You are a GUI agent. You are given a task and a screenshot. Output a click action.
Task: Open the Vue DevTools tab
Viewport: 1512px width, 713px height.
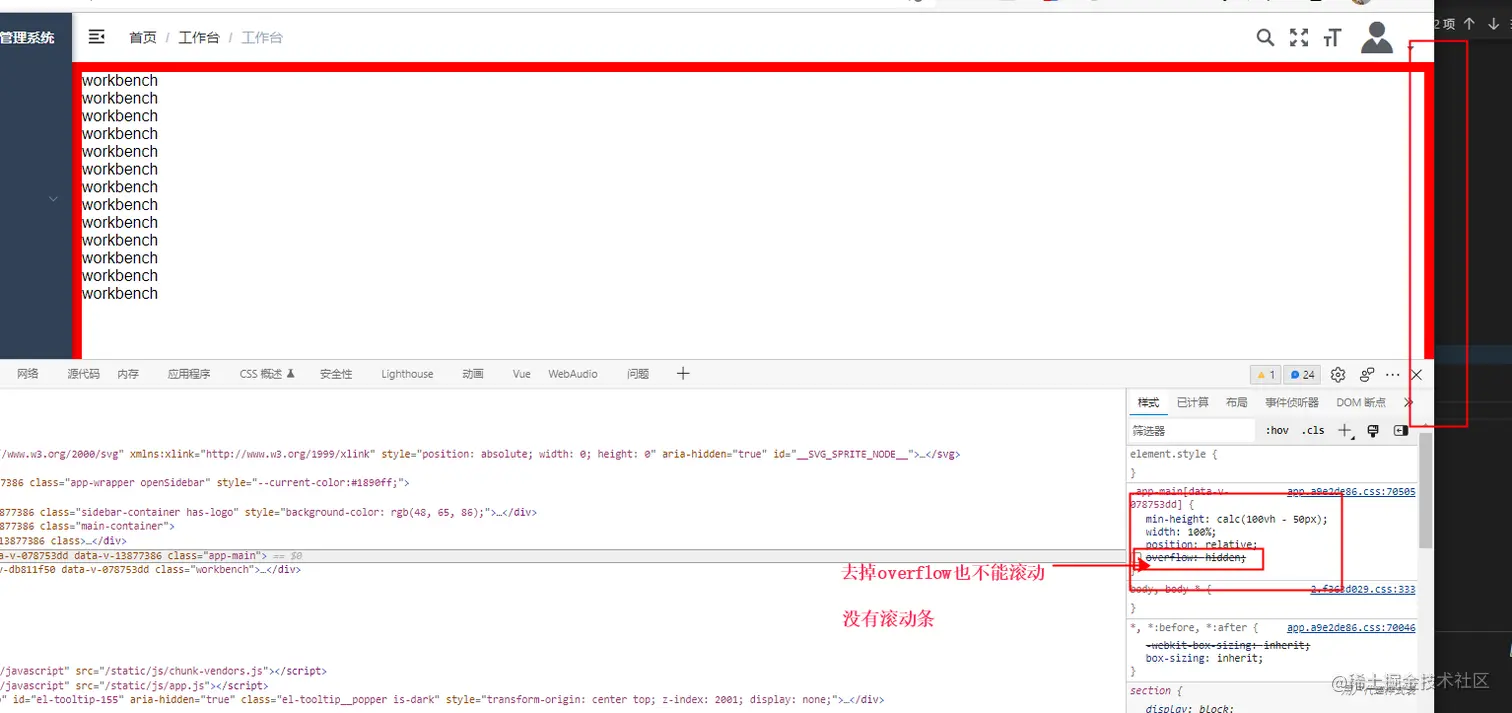(522, 374)
